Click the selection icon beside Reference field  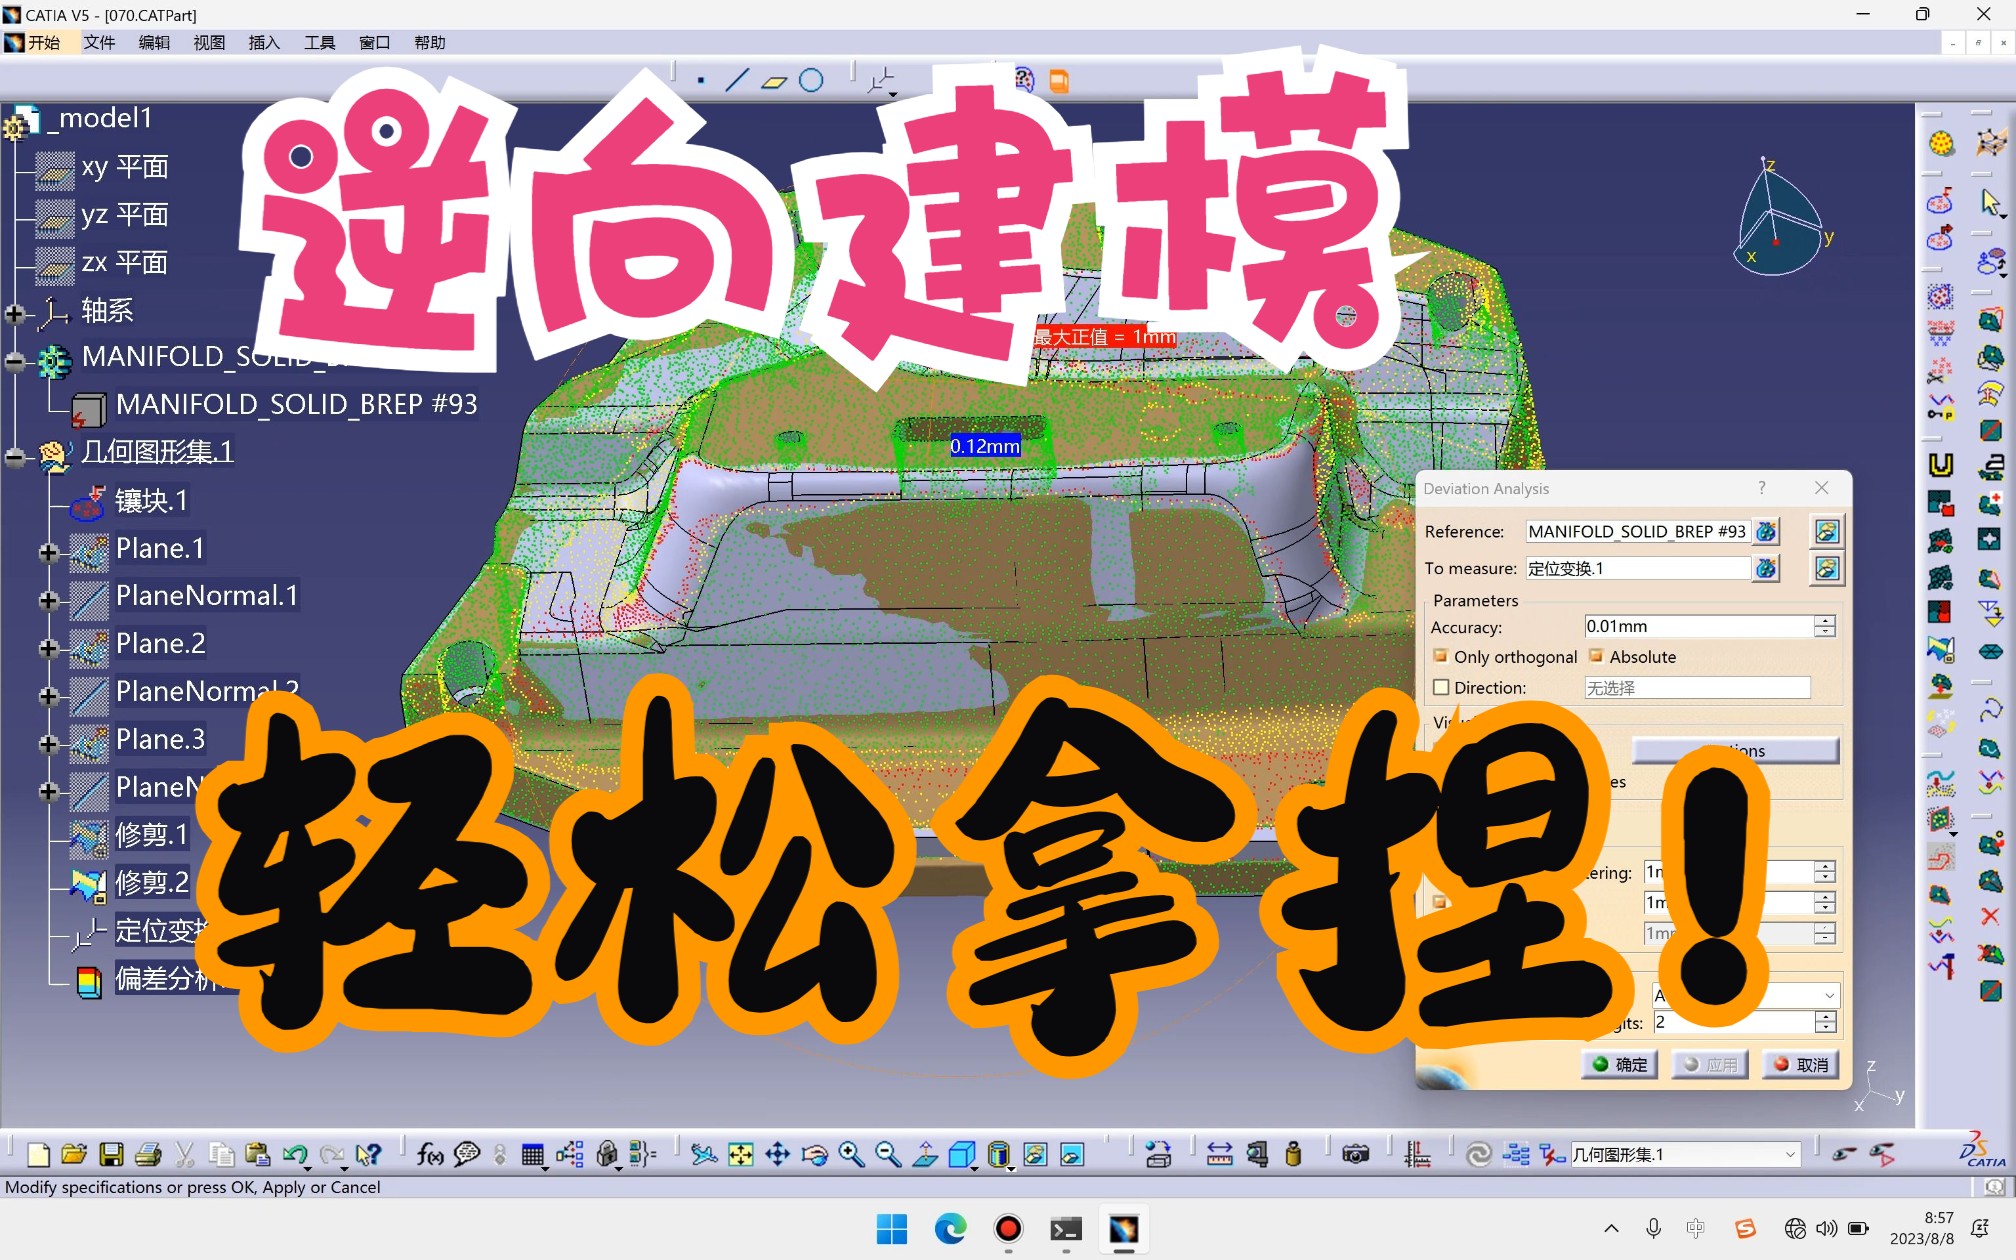pyautogui.click(x=1767, y=532)
